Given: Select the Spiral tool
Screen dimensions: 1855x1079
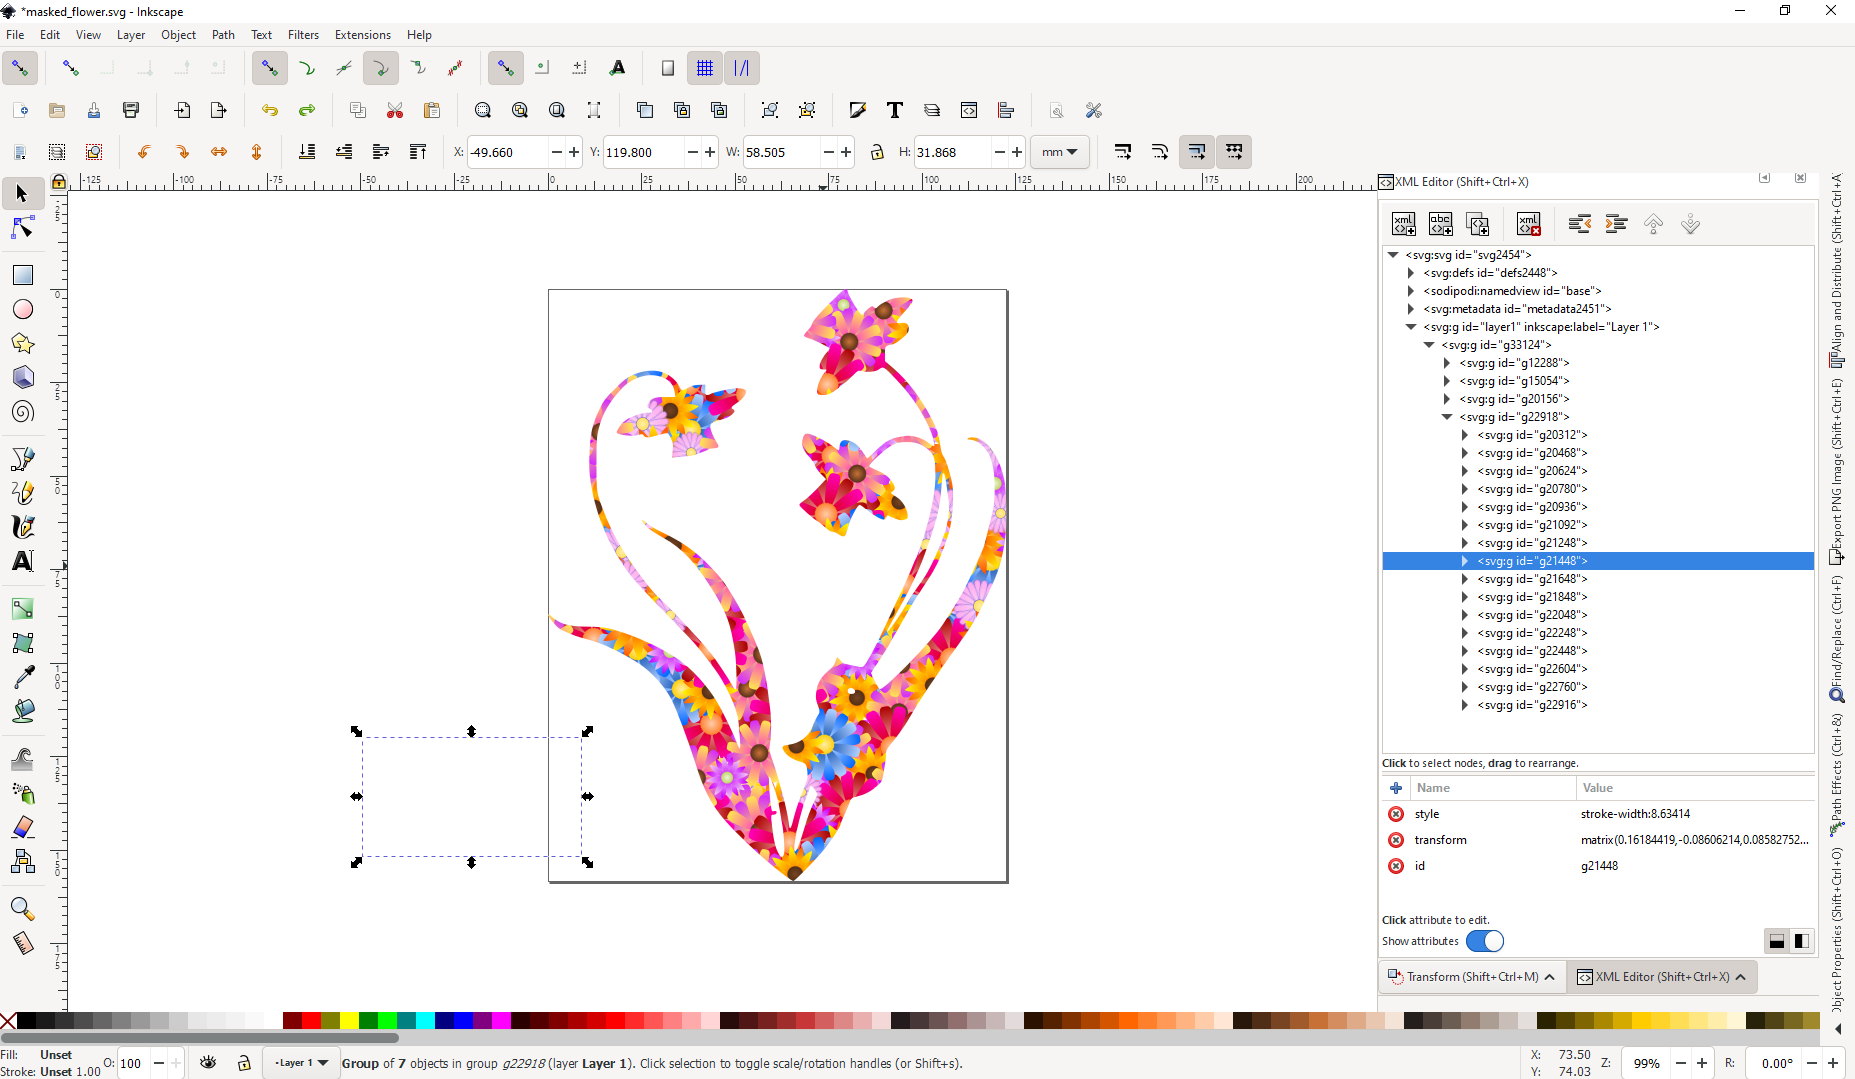Looking at the screenshot, I should pos(22,412).
